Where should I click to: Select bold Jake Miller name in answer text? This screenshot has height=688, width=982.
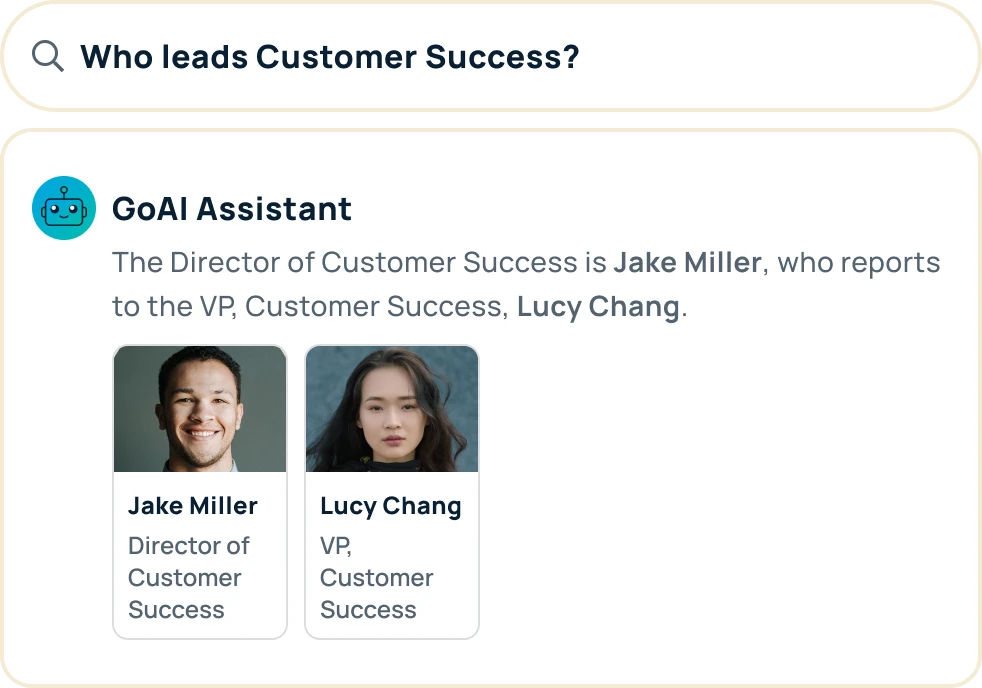coord(687,262)
